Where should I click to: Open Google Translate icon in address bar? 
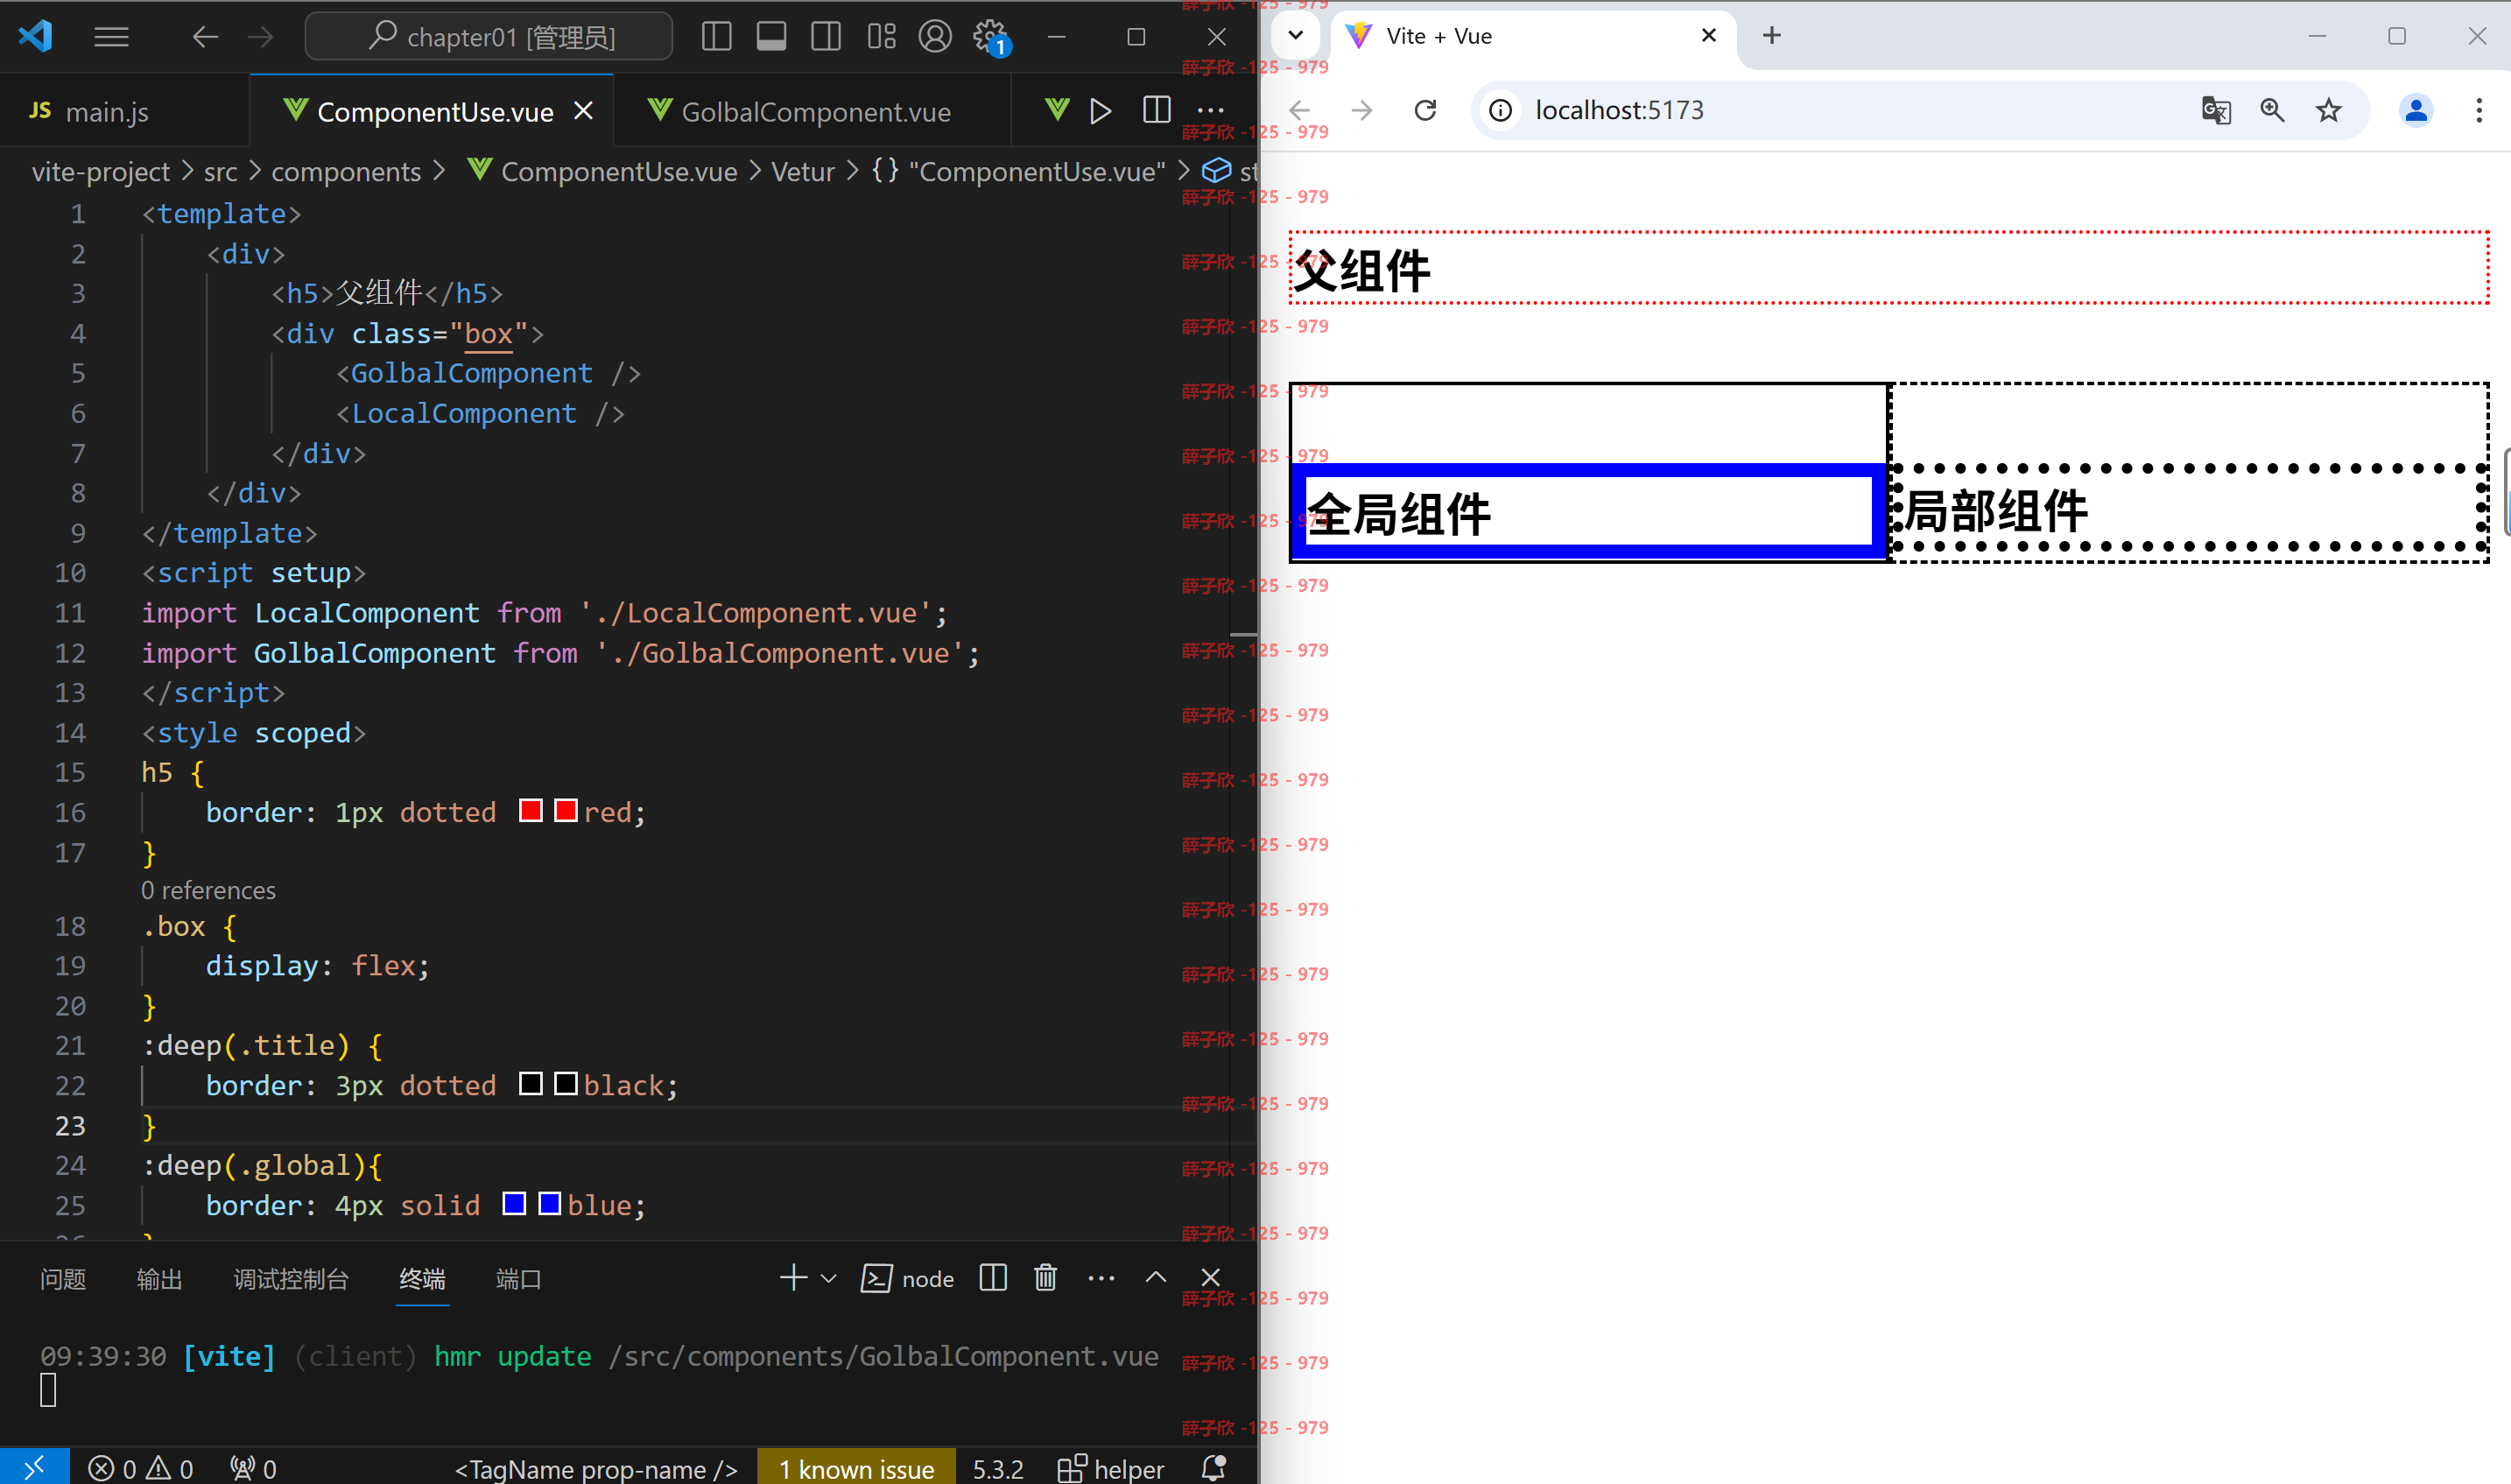pyautogui.click(x=2216, y=110)
